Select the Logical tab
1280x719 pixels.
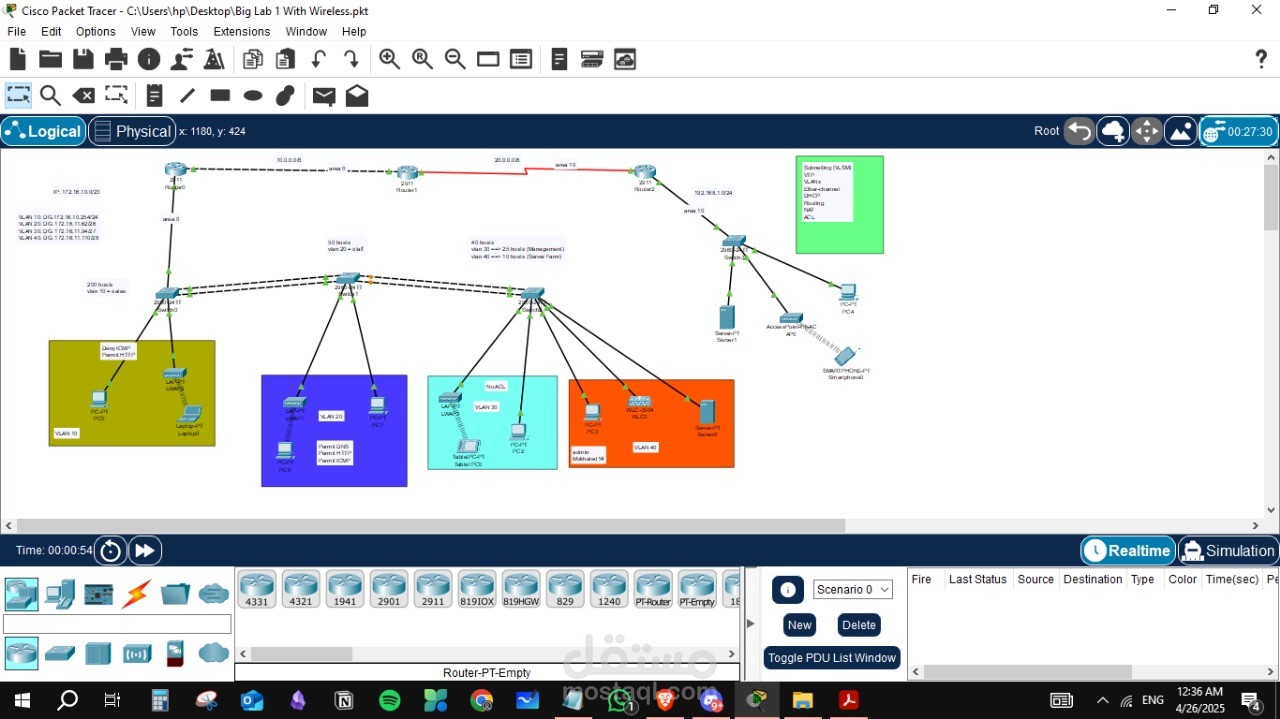(43, 131)
